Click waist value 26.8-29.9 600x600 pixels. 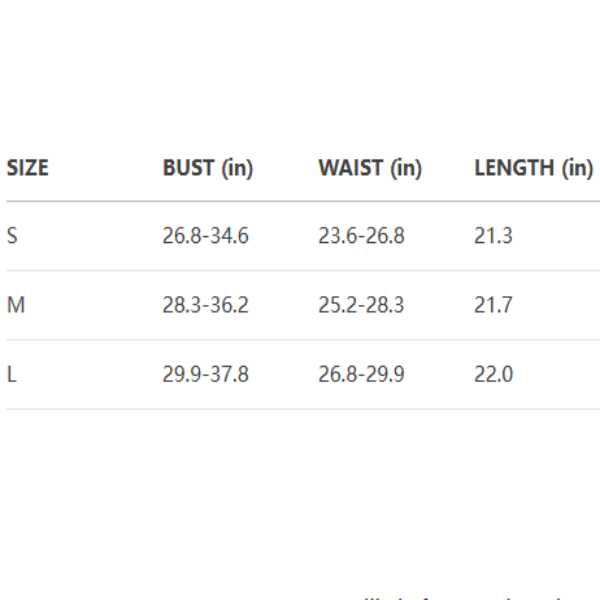(x=361, y=375)
